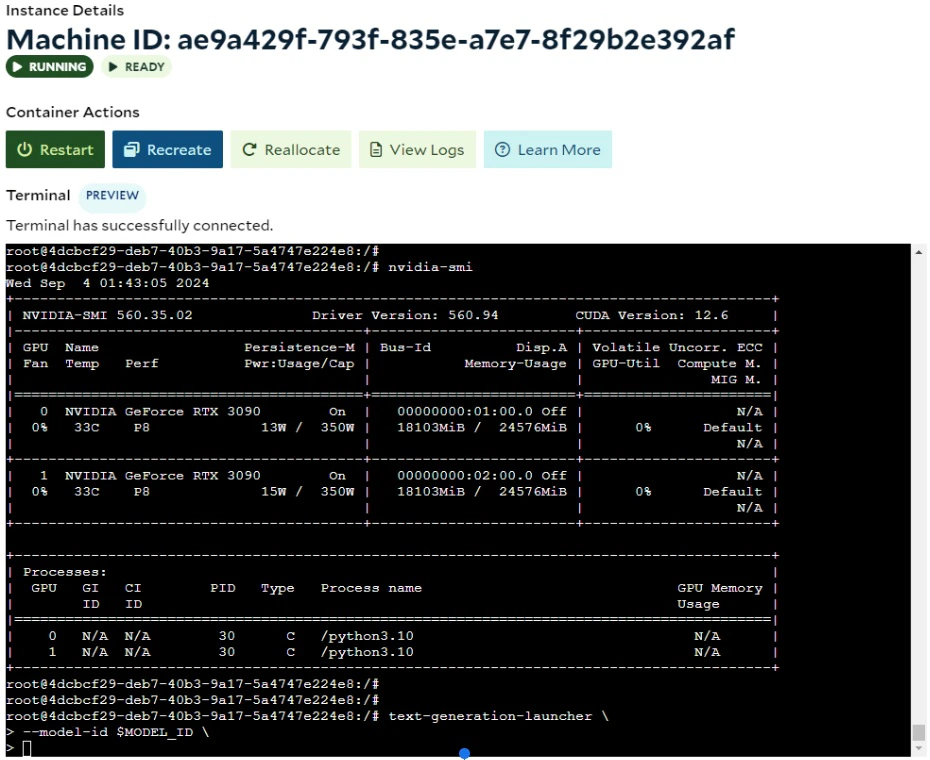Click 'MIG M.' header text
This screenshot has width=930, height=760.
click(x=736, y=379)
